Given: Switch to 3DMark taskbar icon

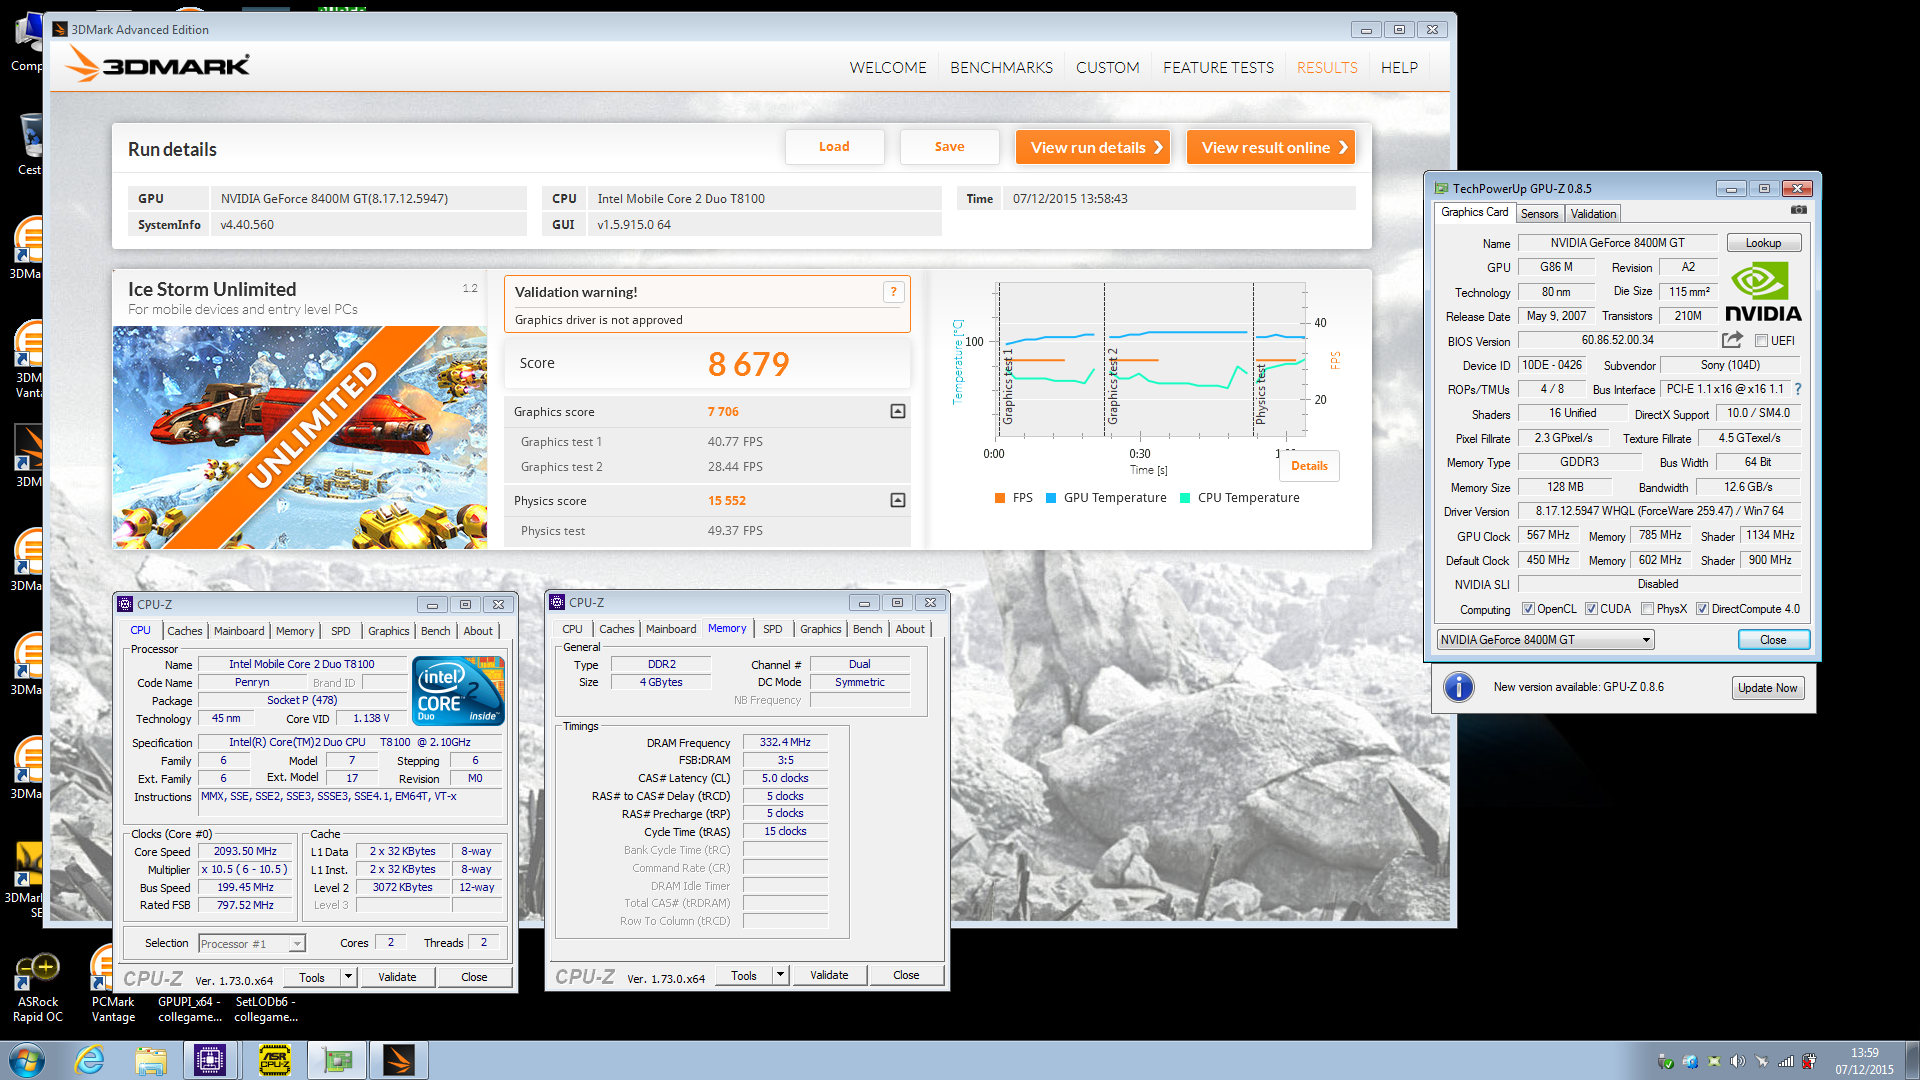Looking at the screenshot, I should click(399, 1060).
